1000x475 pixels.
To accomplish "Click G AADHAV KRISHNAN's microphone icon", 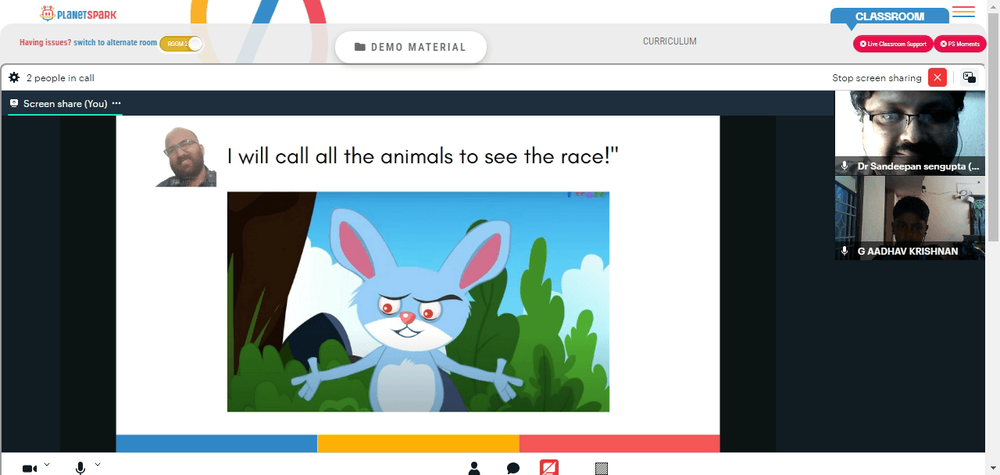I will 844,251.
